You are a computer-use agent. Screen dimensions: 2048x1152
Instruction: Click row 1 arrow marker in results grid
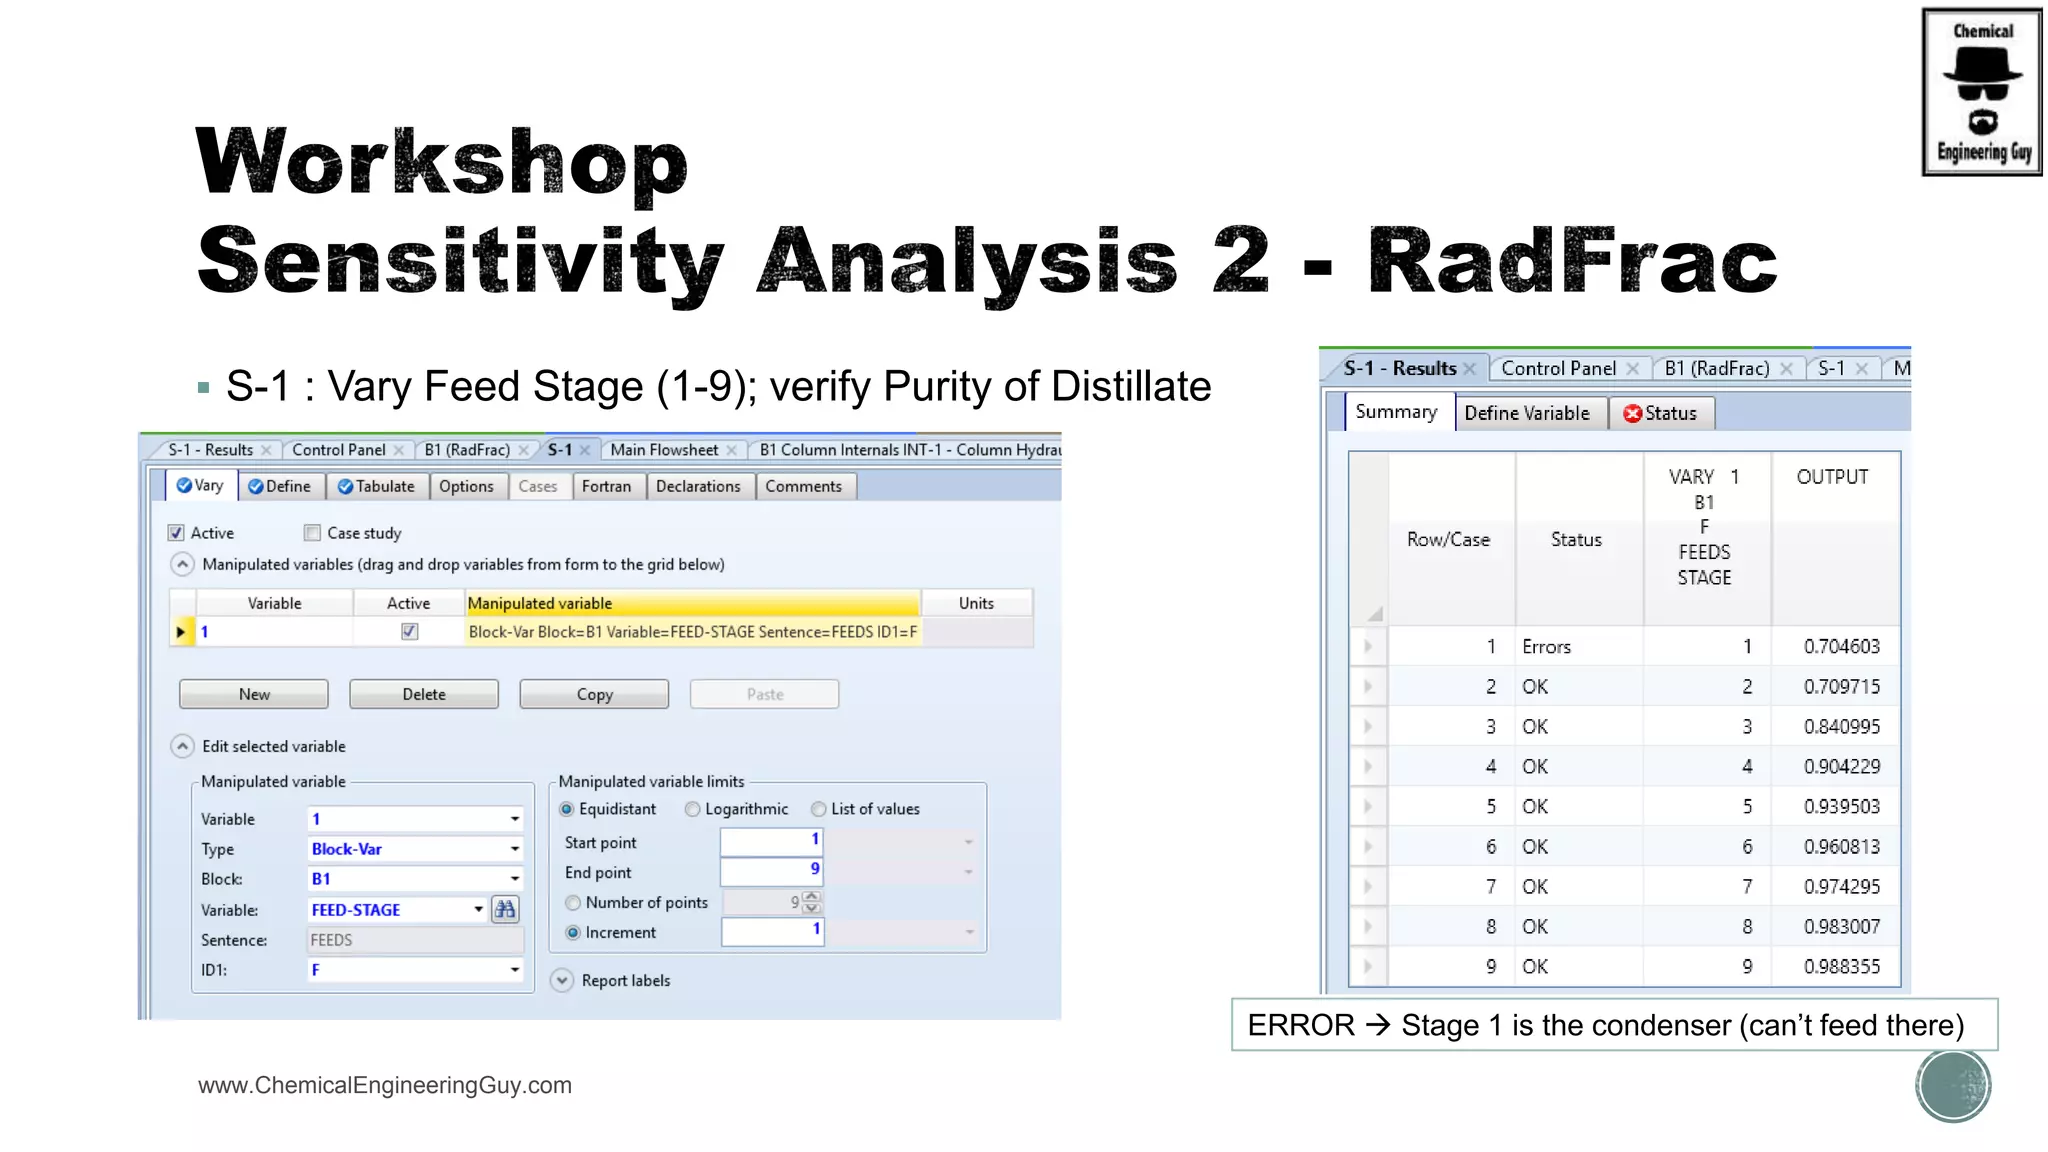click(x=1368, y=647)
